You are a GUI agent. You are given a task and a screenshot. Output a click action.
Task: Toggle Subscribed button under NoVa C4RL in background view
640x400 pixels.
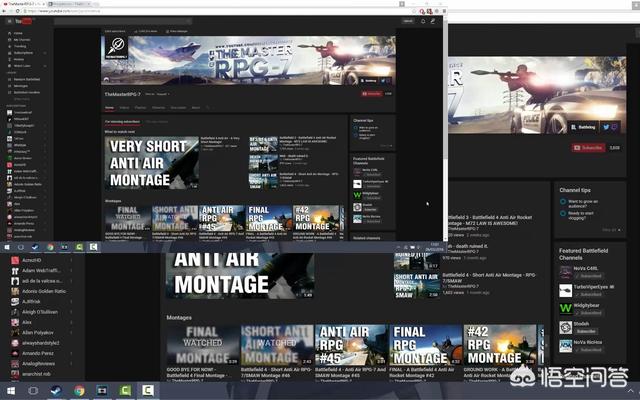tap(588, 276)
